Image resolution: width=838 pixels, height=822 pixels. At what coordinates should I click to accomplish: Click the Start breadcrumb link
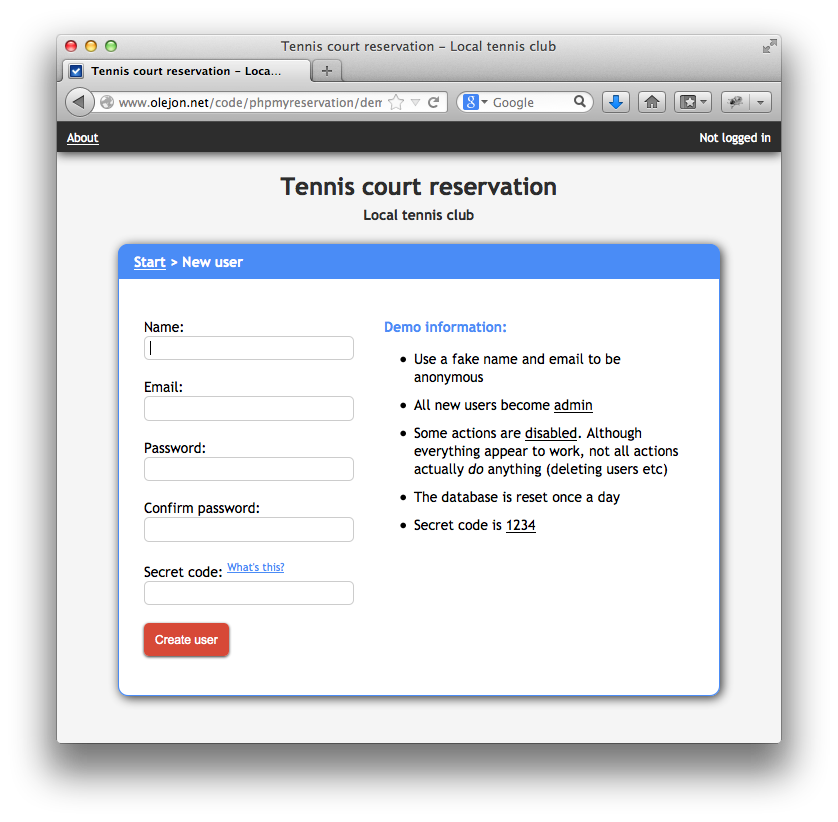click(149, 262)
